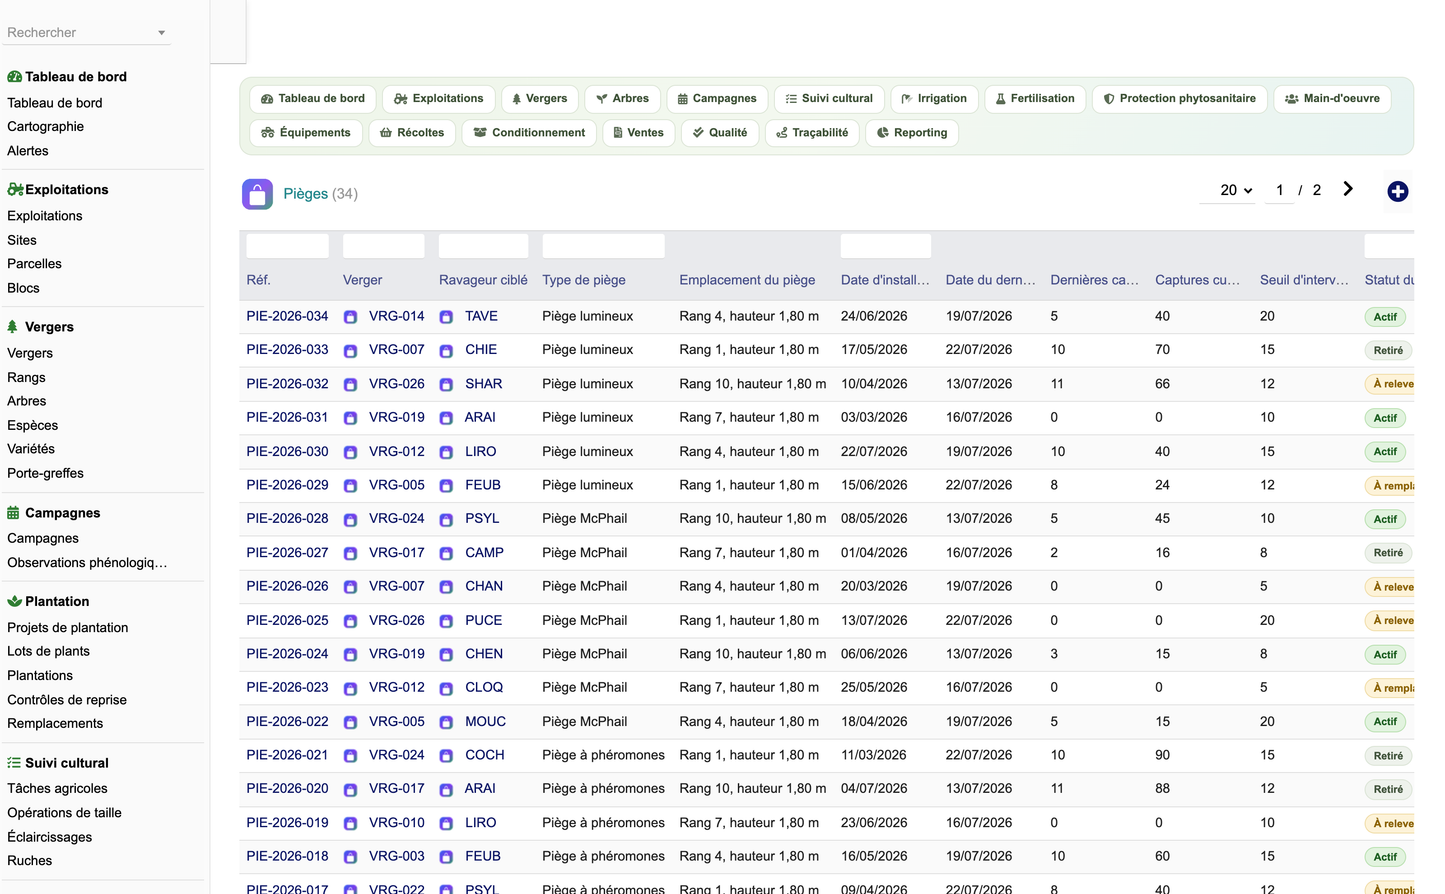Open the Tableau de bord tab
Image resolution: width=1445 pixels, height=894 pixels.
pos(313,99)
